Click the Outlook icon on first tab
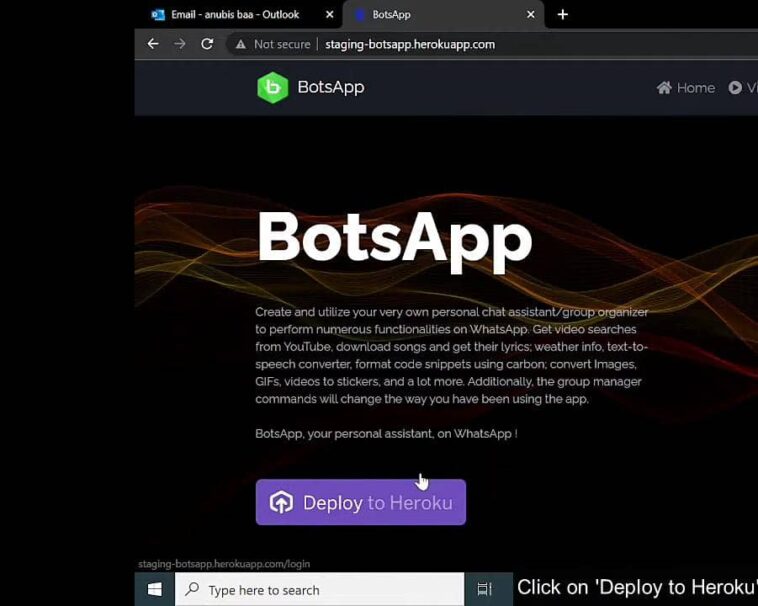Screen dimensions: 758x606 click(x=158, y=14)
